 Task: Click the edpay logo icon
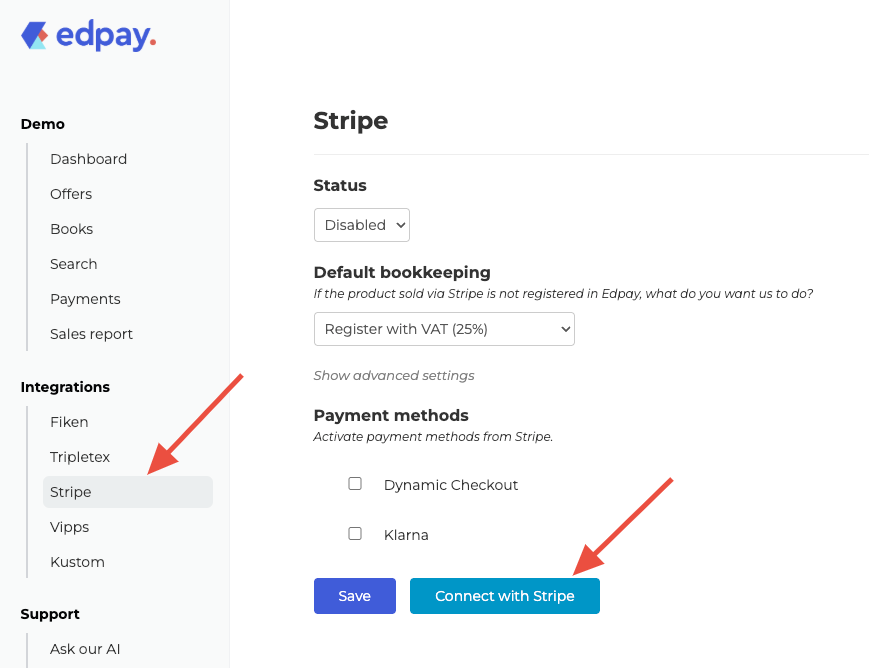coord(35,36)
